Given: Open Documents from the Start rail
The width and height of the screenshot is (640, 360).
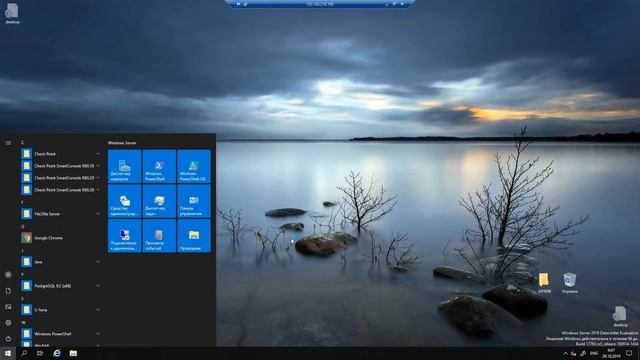Looking at the screenshot, I should tap(8, 291).
